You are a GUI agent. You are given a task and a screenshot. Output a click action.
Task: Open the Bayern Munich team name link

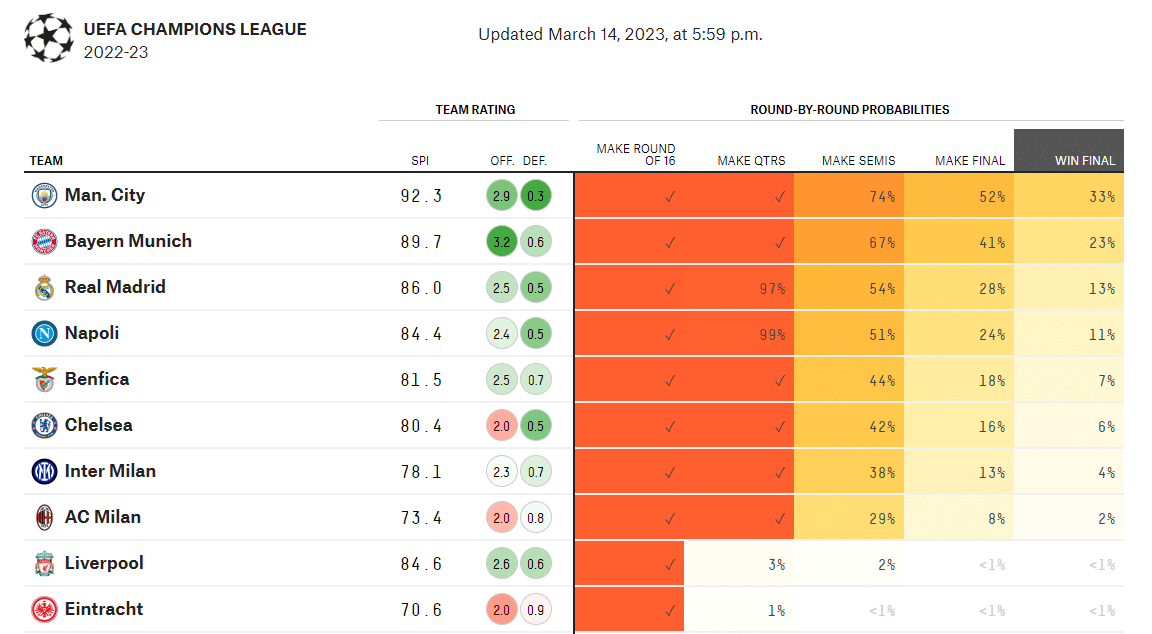coord(128,241)
